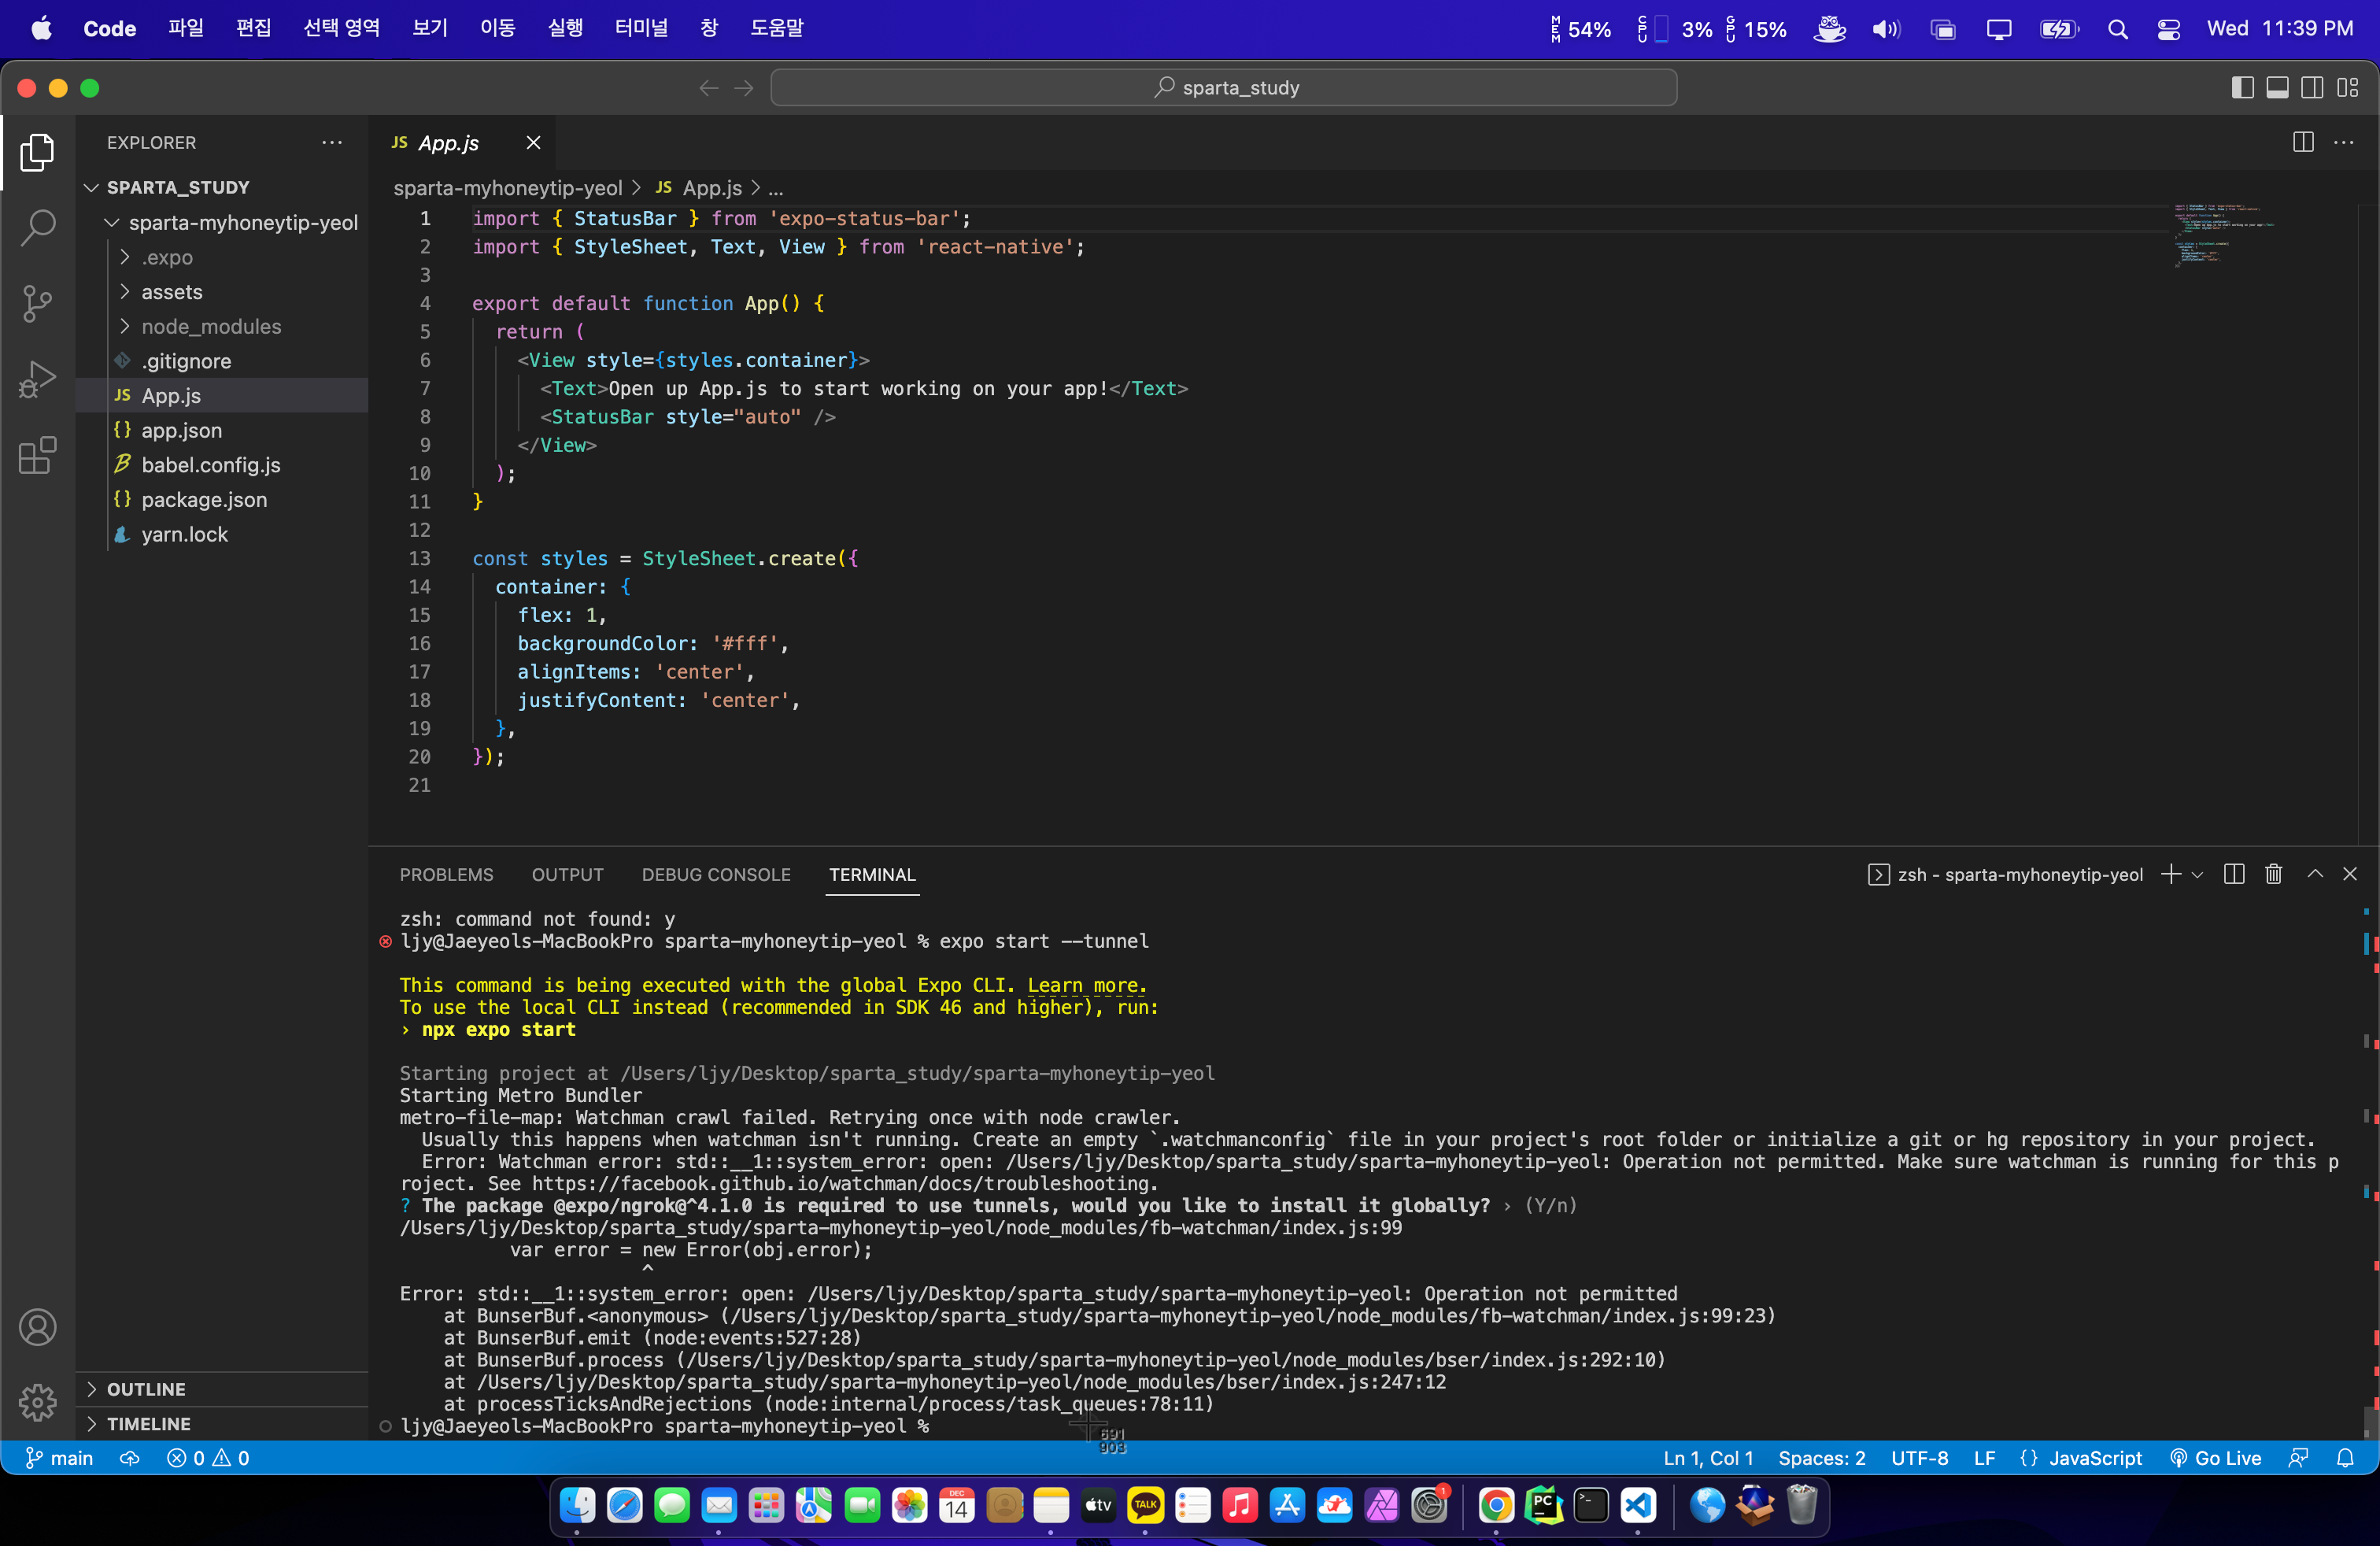Viewport: 2380px width, 1546px height.
Task: Go back with the navigation arrow
Action: coord(709,88)
